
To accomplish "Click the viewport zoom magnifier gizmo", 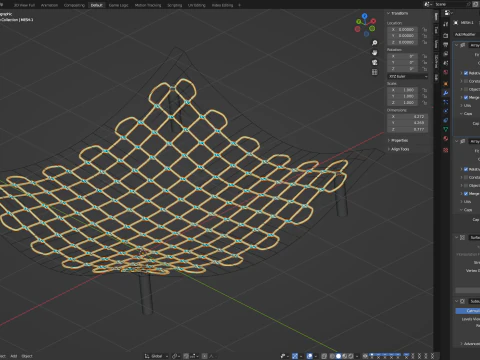I will [375, 43].
